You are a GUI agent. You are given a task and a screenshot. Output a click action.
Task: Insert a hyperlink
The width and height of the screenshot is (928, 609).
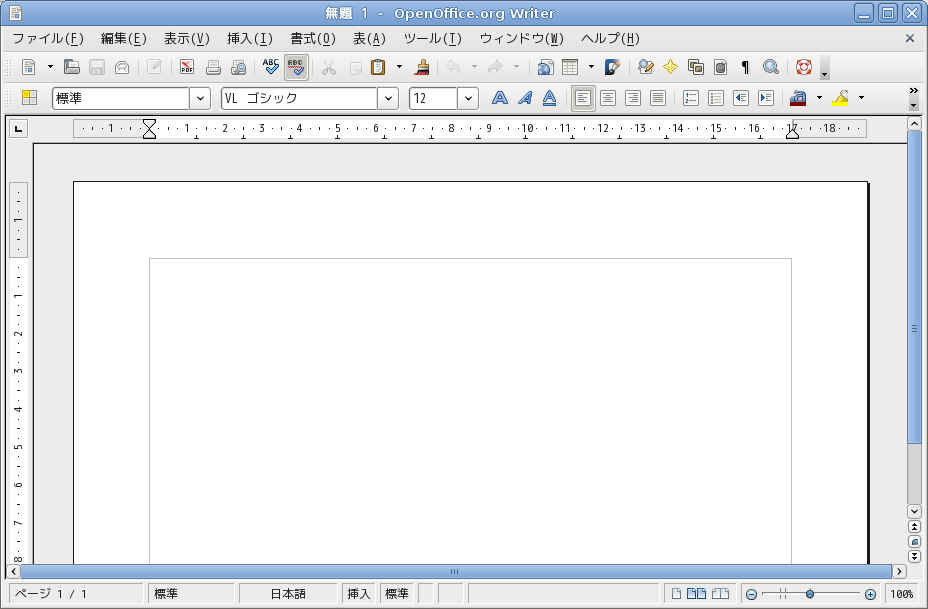(545, 66)
